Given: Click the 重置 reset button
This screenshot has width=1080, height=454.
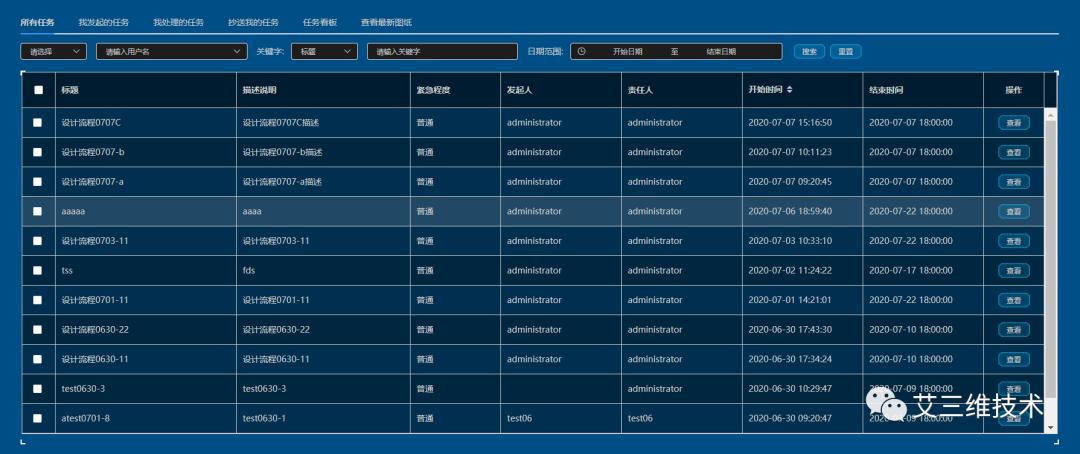Looking at the screenshot, I should (846, 52).
